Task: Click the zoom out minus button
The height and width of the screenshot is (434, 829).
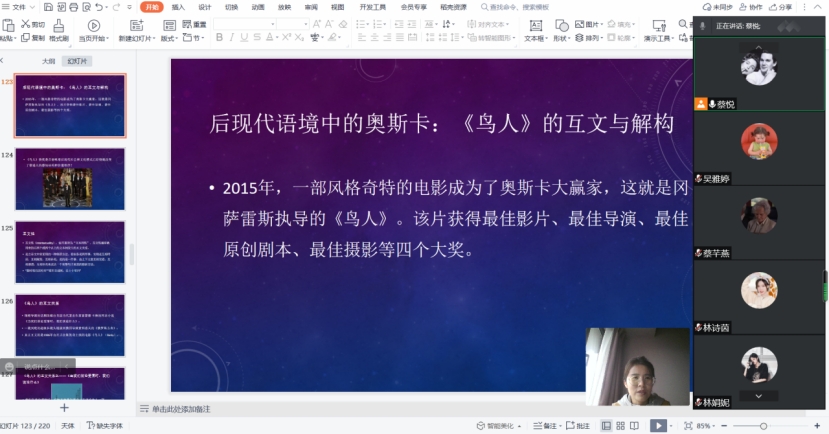Action: 724,426
